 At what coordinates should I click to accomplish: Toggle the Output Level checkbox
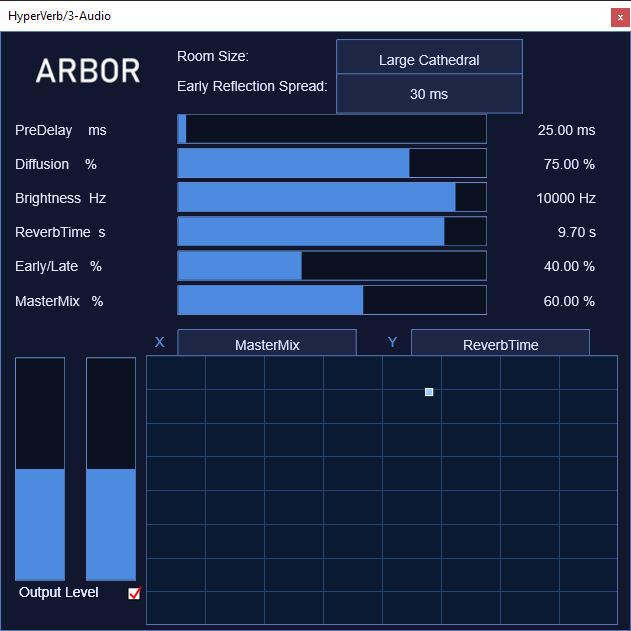(x=134, y=593)
